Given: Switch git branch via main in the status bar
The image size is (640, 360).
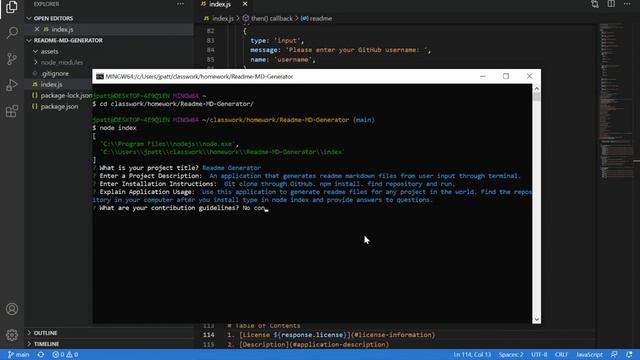Looking at the screenshot, I should click(x=18, y=354).
